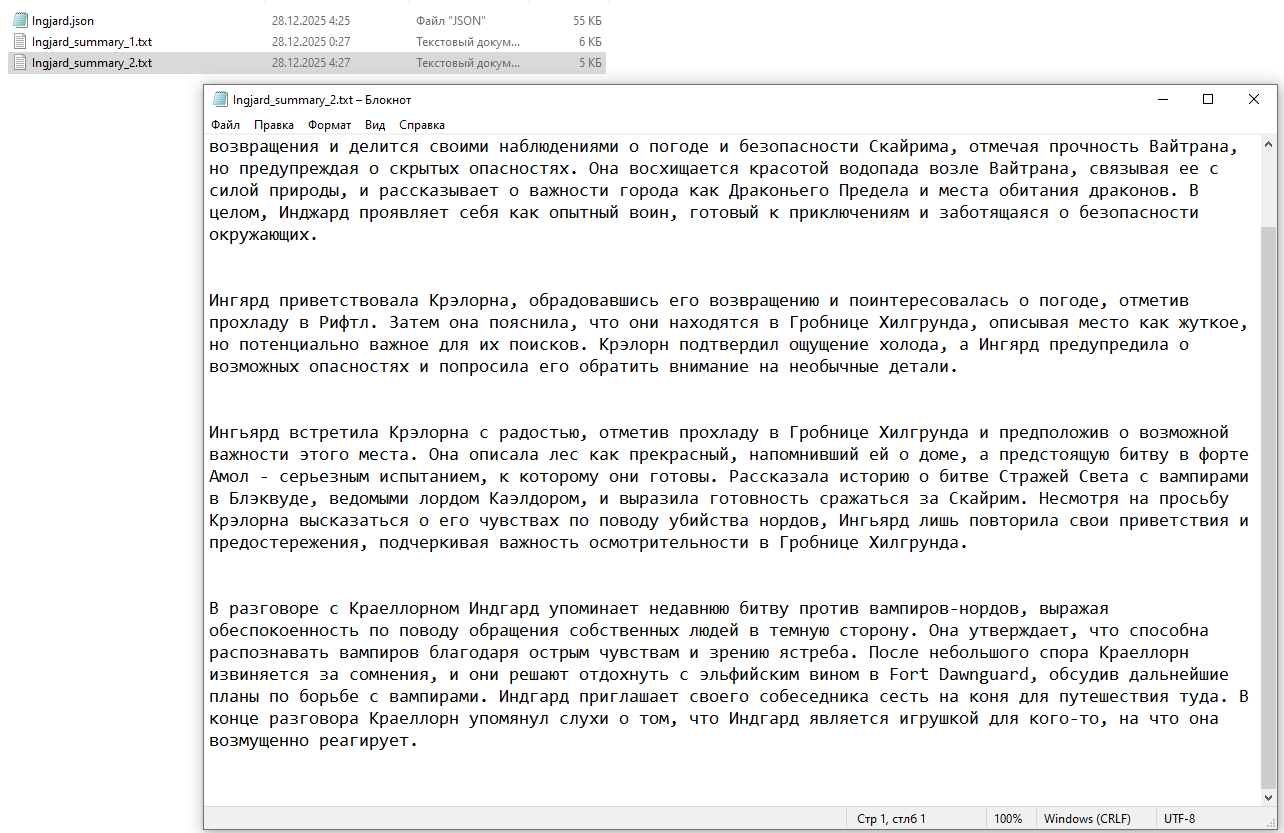This screenshot has height=833, width=1284.
Task: Select file name Ingjard.json
Action: 63,20
